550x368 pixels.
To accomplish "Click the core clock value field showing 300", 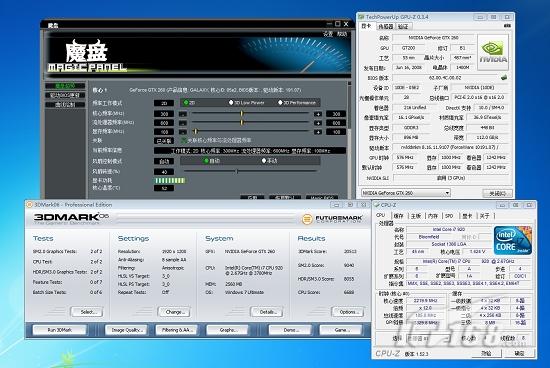I will 164,114.
